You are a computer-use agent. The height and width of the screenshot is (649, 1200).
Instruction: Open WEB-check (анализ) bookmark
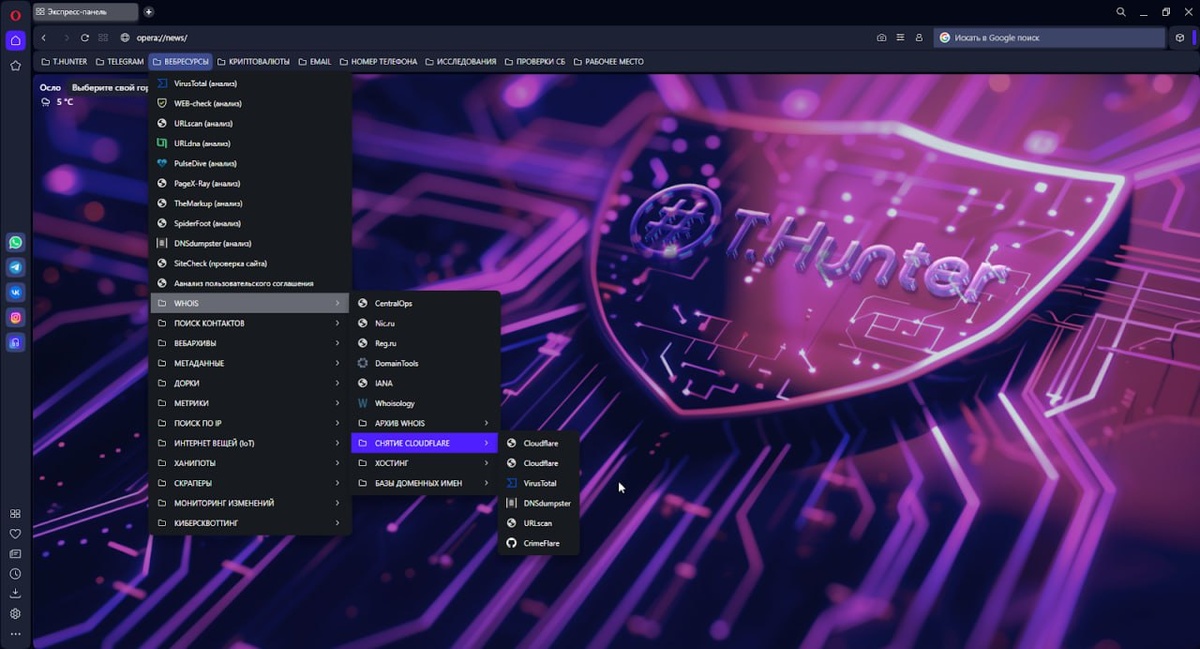250,103
